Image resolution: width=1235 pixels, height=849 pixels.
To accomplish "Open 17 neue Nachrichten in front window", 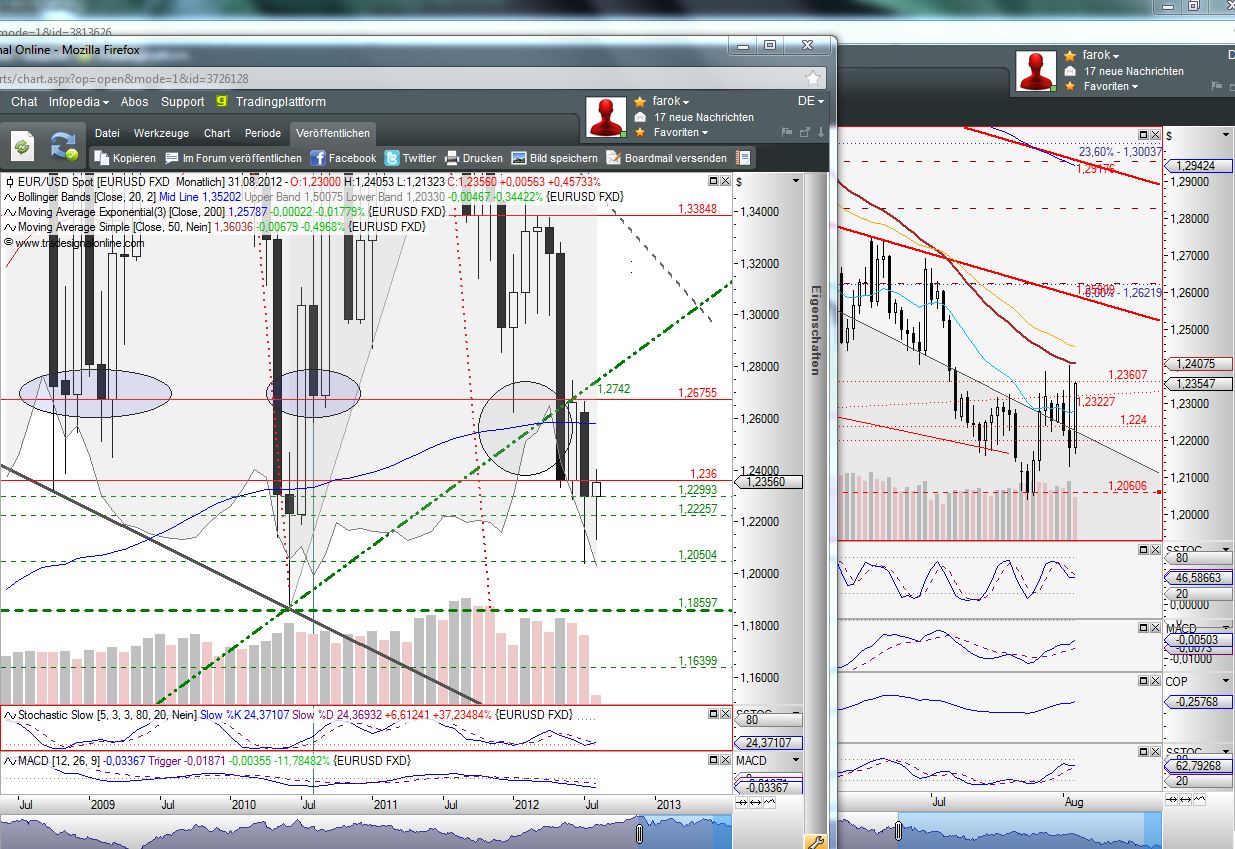I will pos(704,117).
